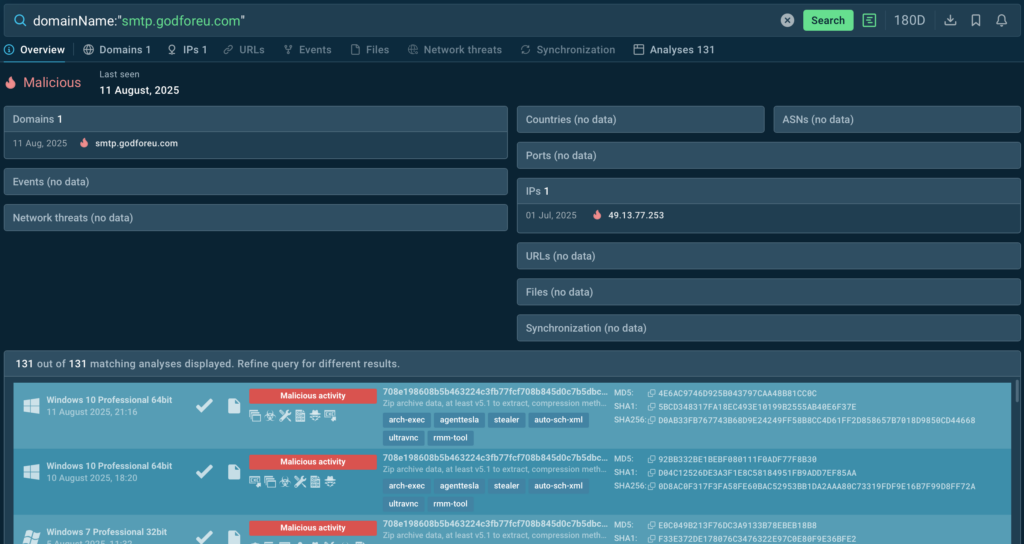Image resolution: width=1024 pixels, height=544 pixels.
Task: Open the 180D time range selector
Action: pyautogui.click(x=909, y=20)
